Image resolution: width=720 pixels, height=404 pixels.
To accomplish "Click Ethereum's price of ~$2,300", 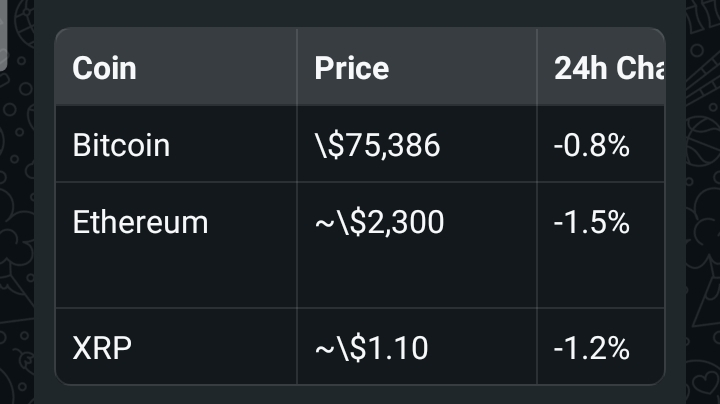I will point(378,221).
